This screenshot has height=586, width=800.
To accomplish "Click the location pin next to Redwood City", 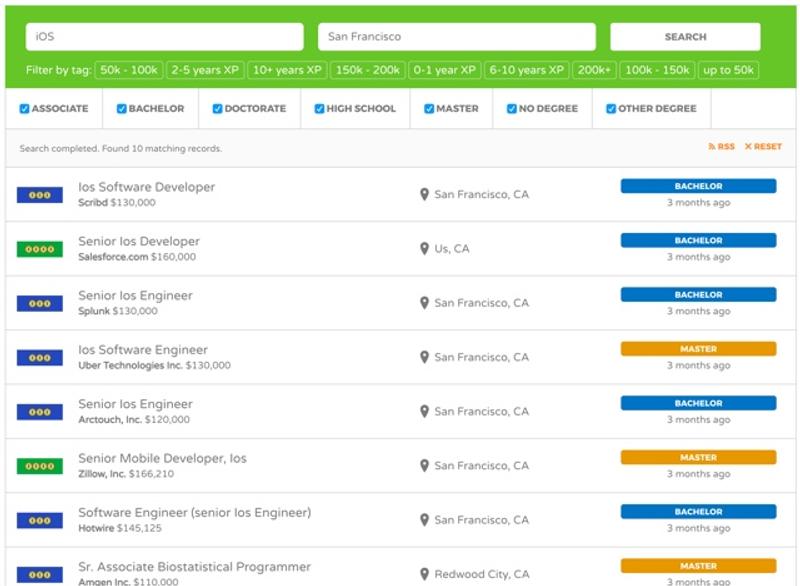I will pyautogui.click(x=424, y=574).
